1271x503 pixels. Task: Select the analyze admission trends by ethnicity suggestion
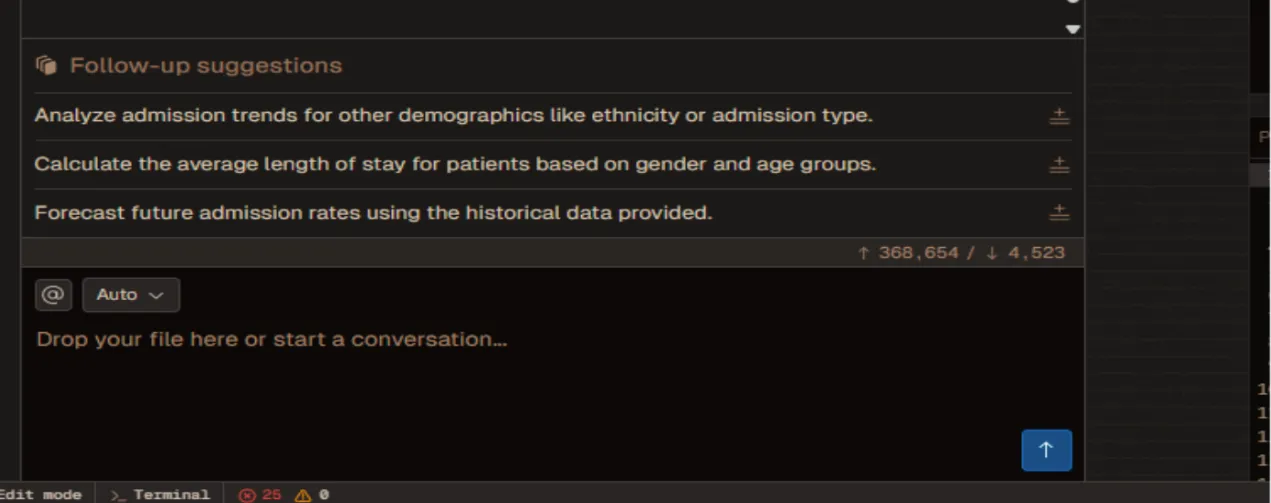(x=453, y=116)
